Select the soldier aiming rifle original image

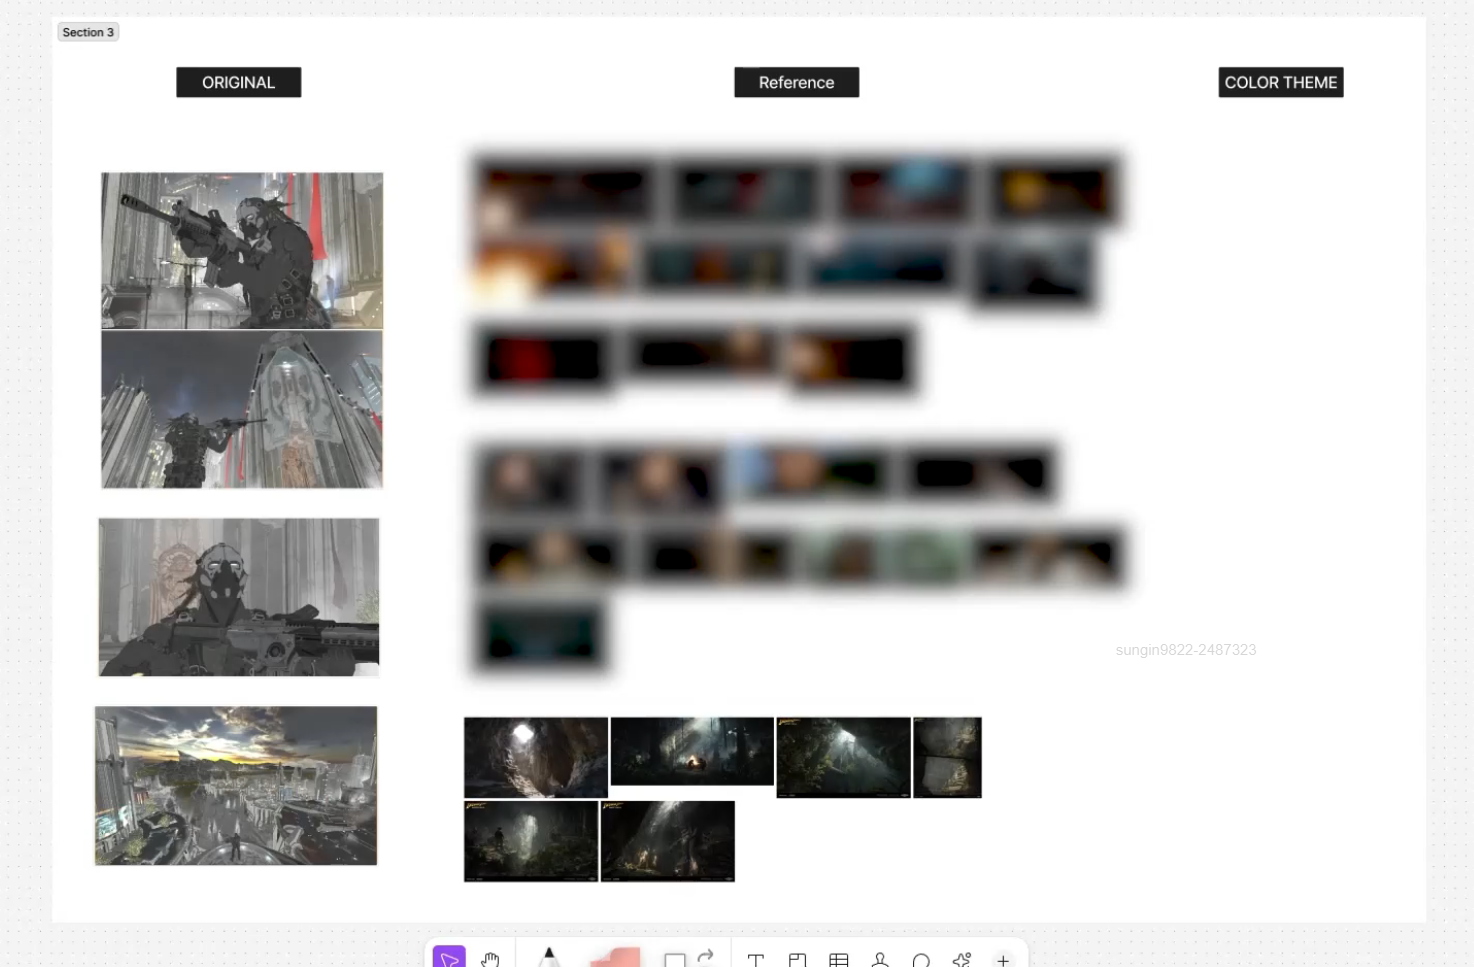(x=242, y=250)
